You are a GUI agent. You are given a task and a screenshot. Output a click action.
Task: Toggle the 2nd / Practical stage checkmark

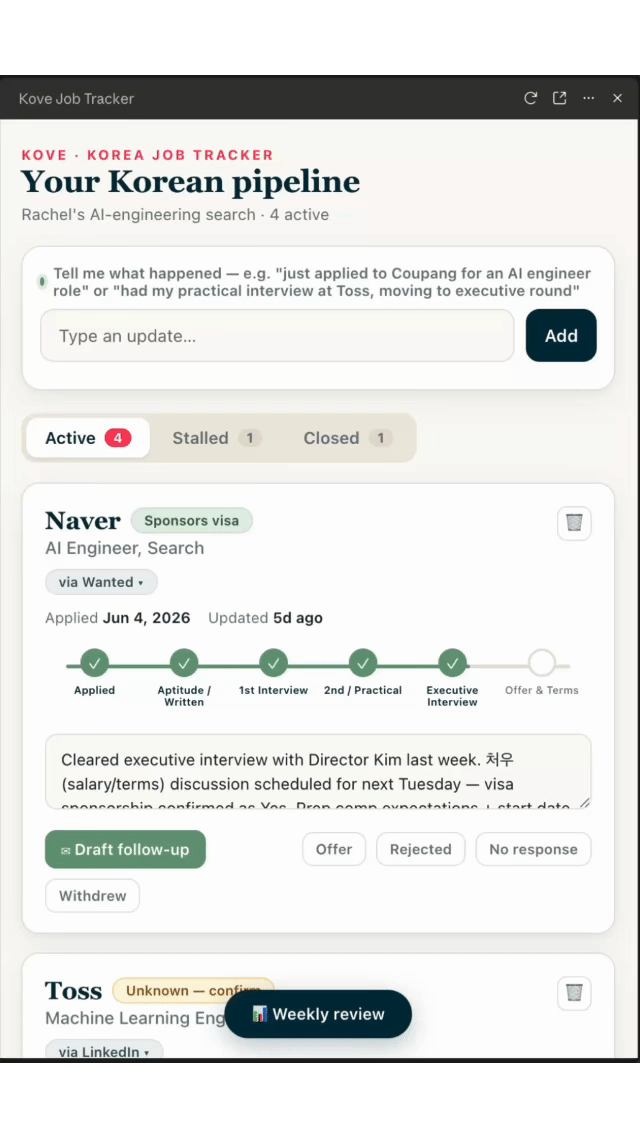[x=363, y=663]
